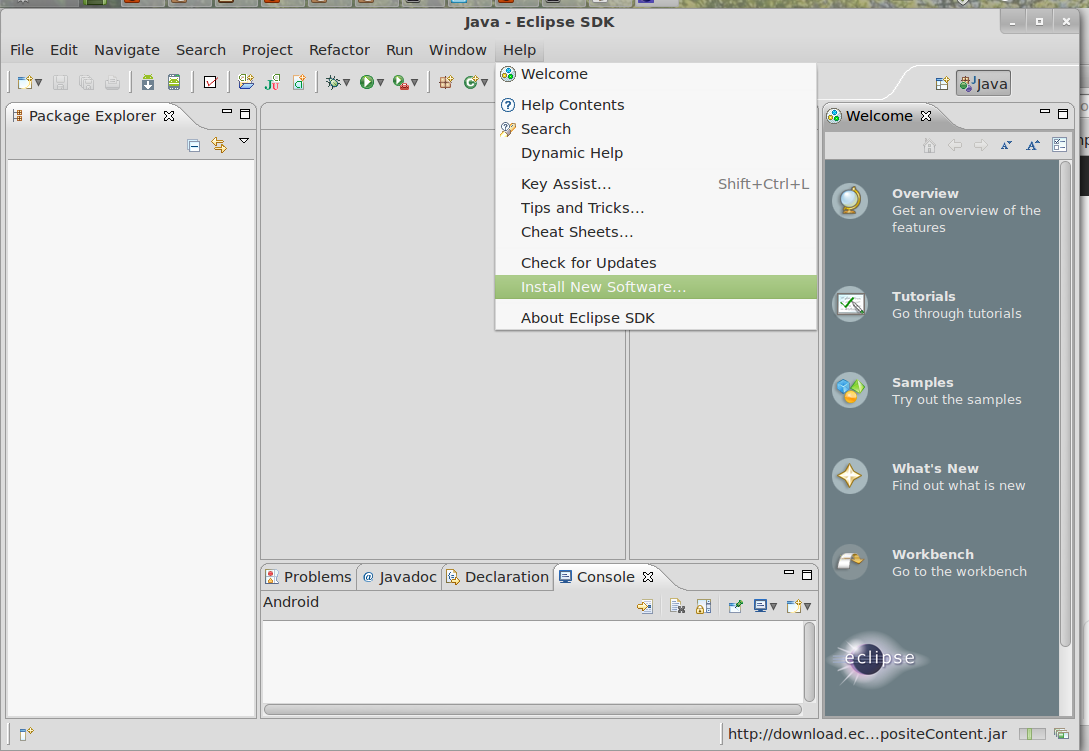Magnify font size in Welcome view
Screen dimensions: 1089x751
[1033, 145]
